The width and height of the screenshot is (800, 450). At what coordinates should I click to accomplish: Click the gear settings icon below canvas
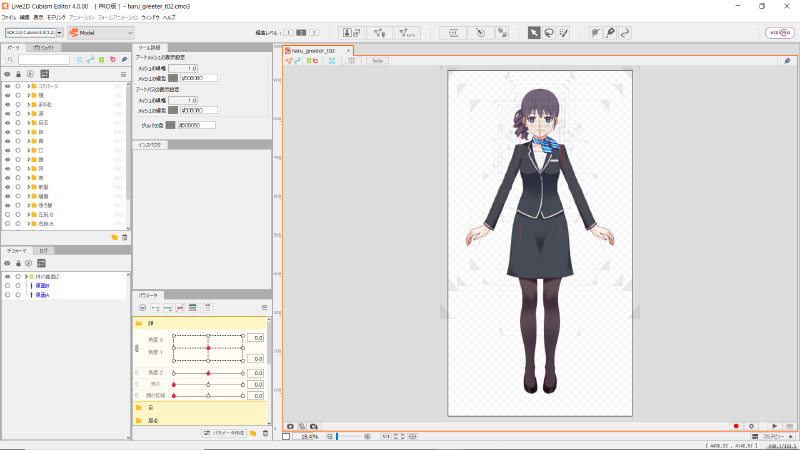click(752, 426)
